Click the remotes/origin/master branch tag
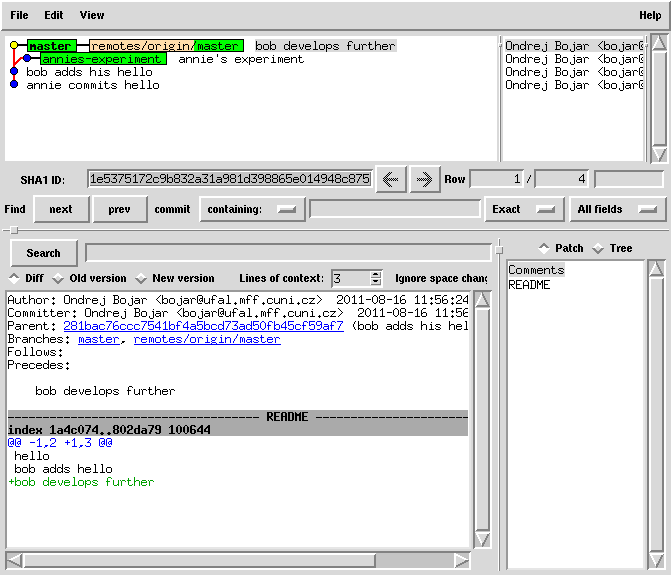The image size is (671, 575). (x=166, y=46)
